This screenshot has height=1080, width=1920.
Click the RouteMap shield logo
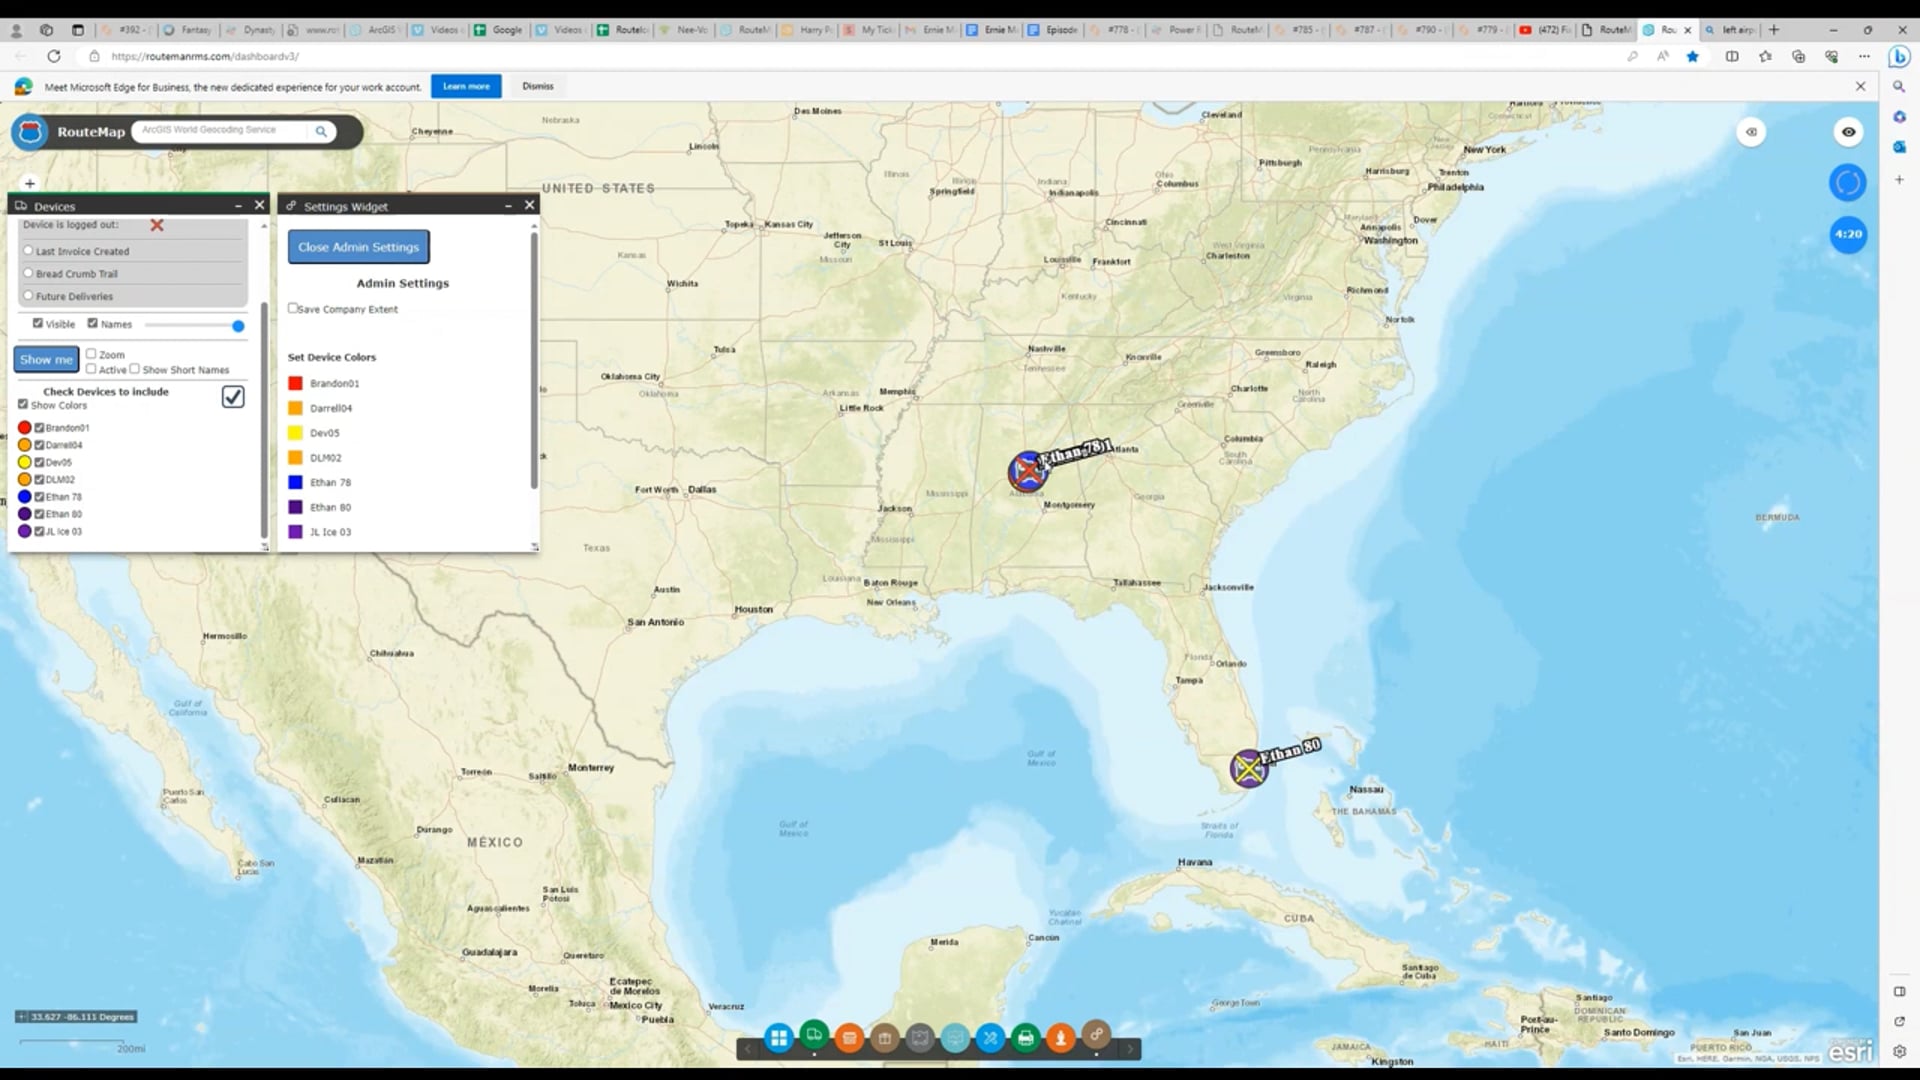click(31, 131)
